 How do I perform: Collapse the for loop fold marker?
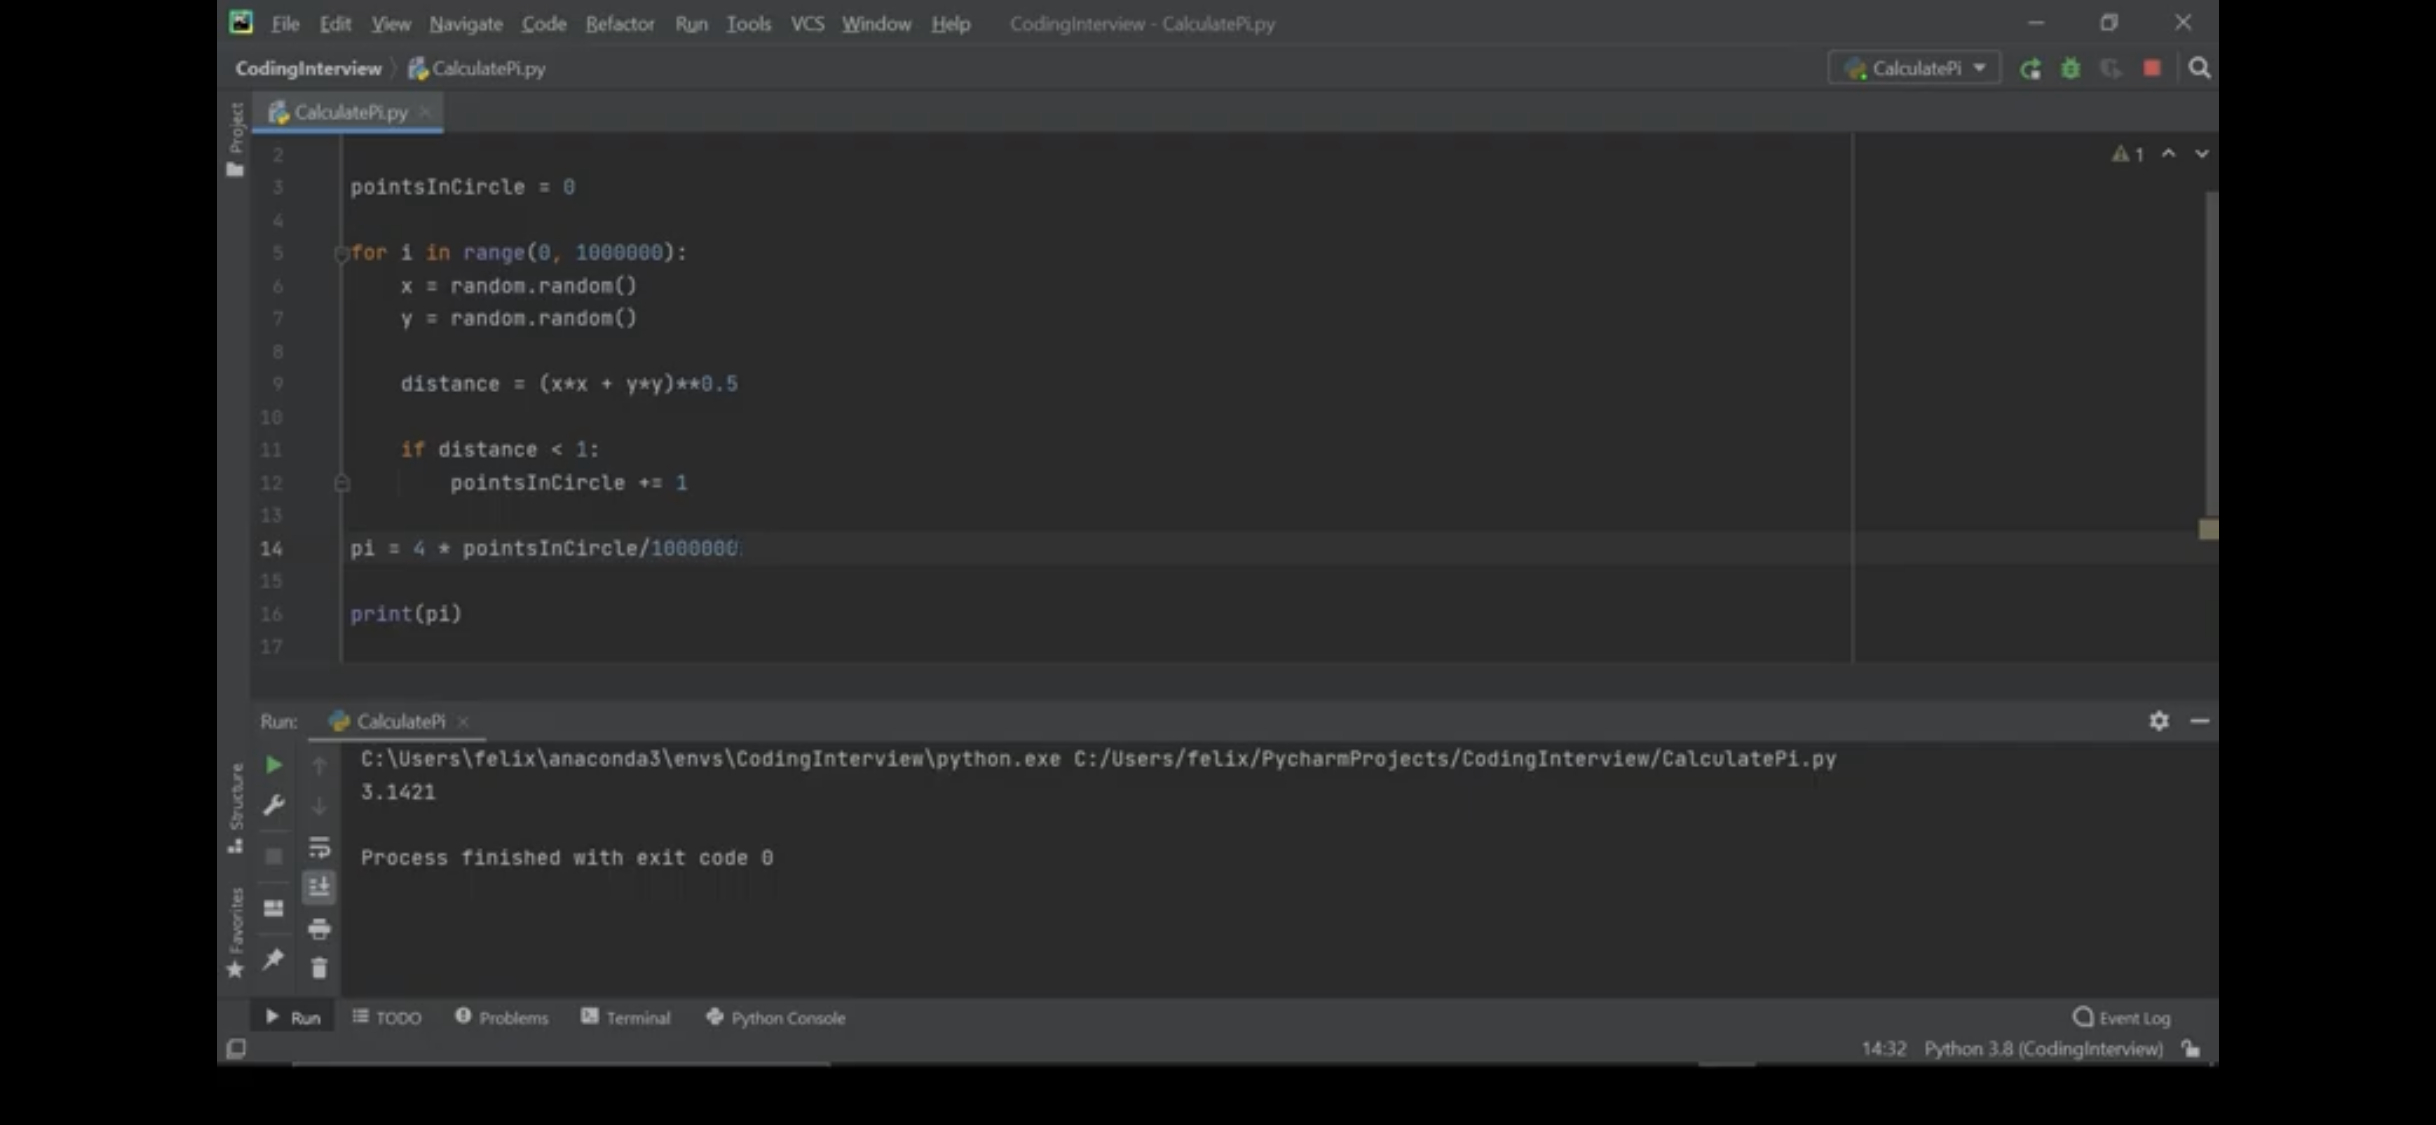pos(341,253)
